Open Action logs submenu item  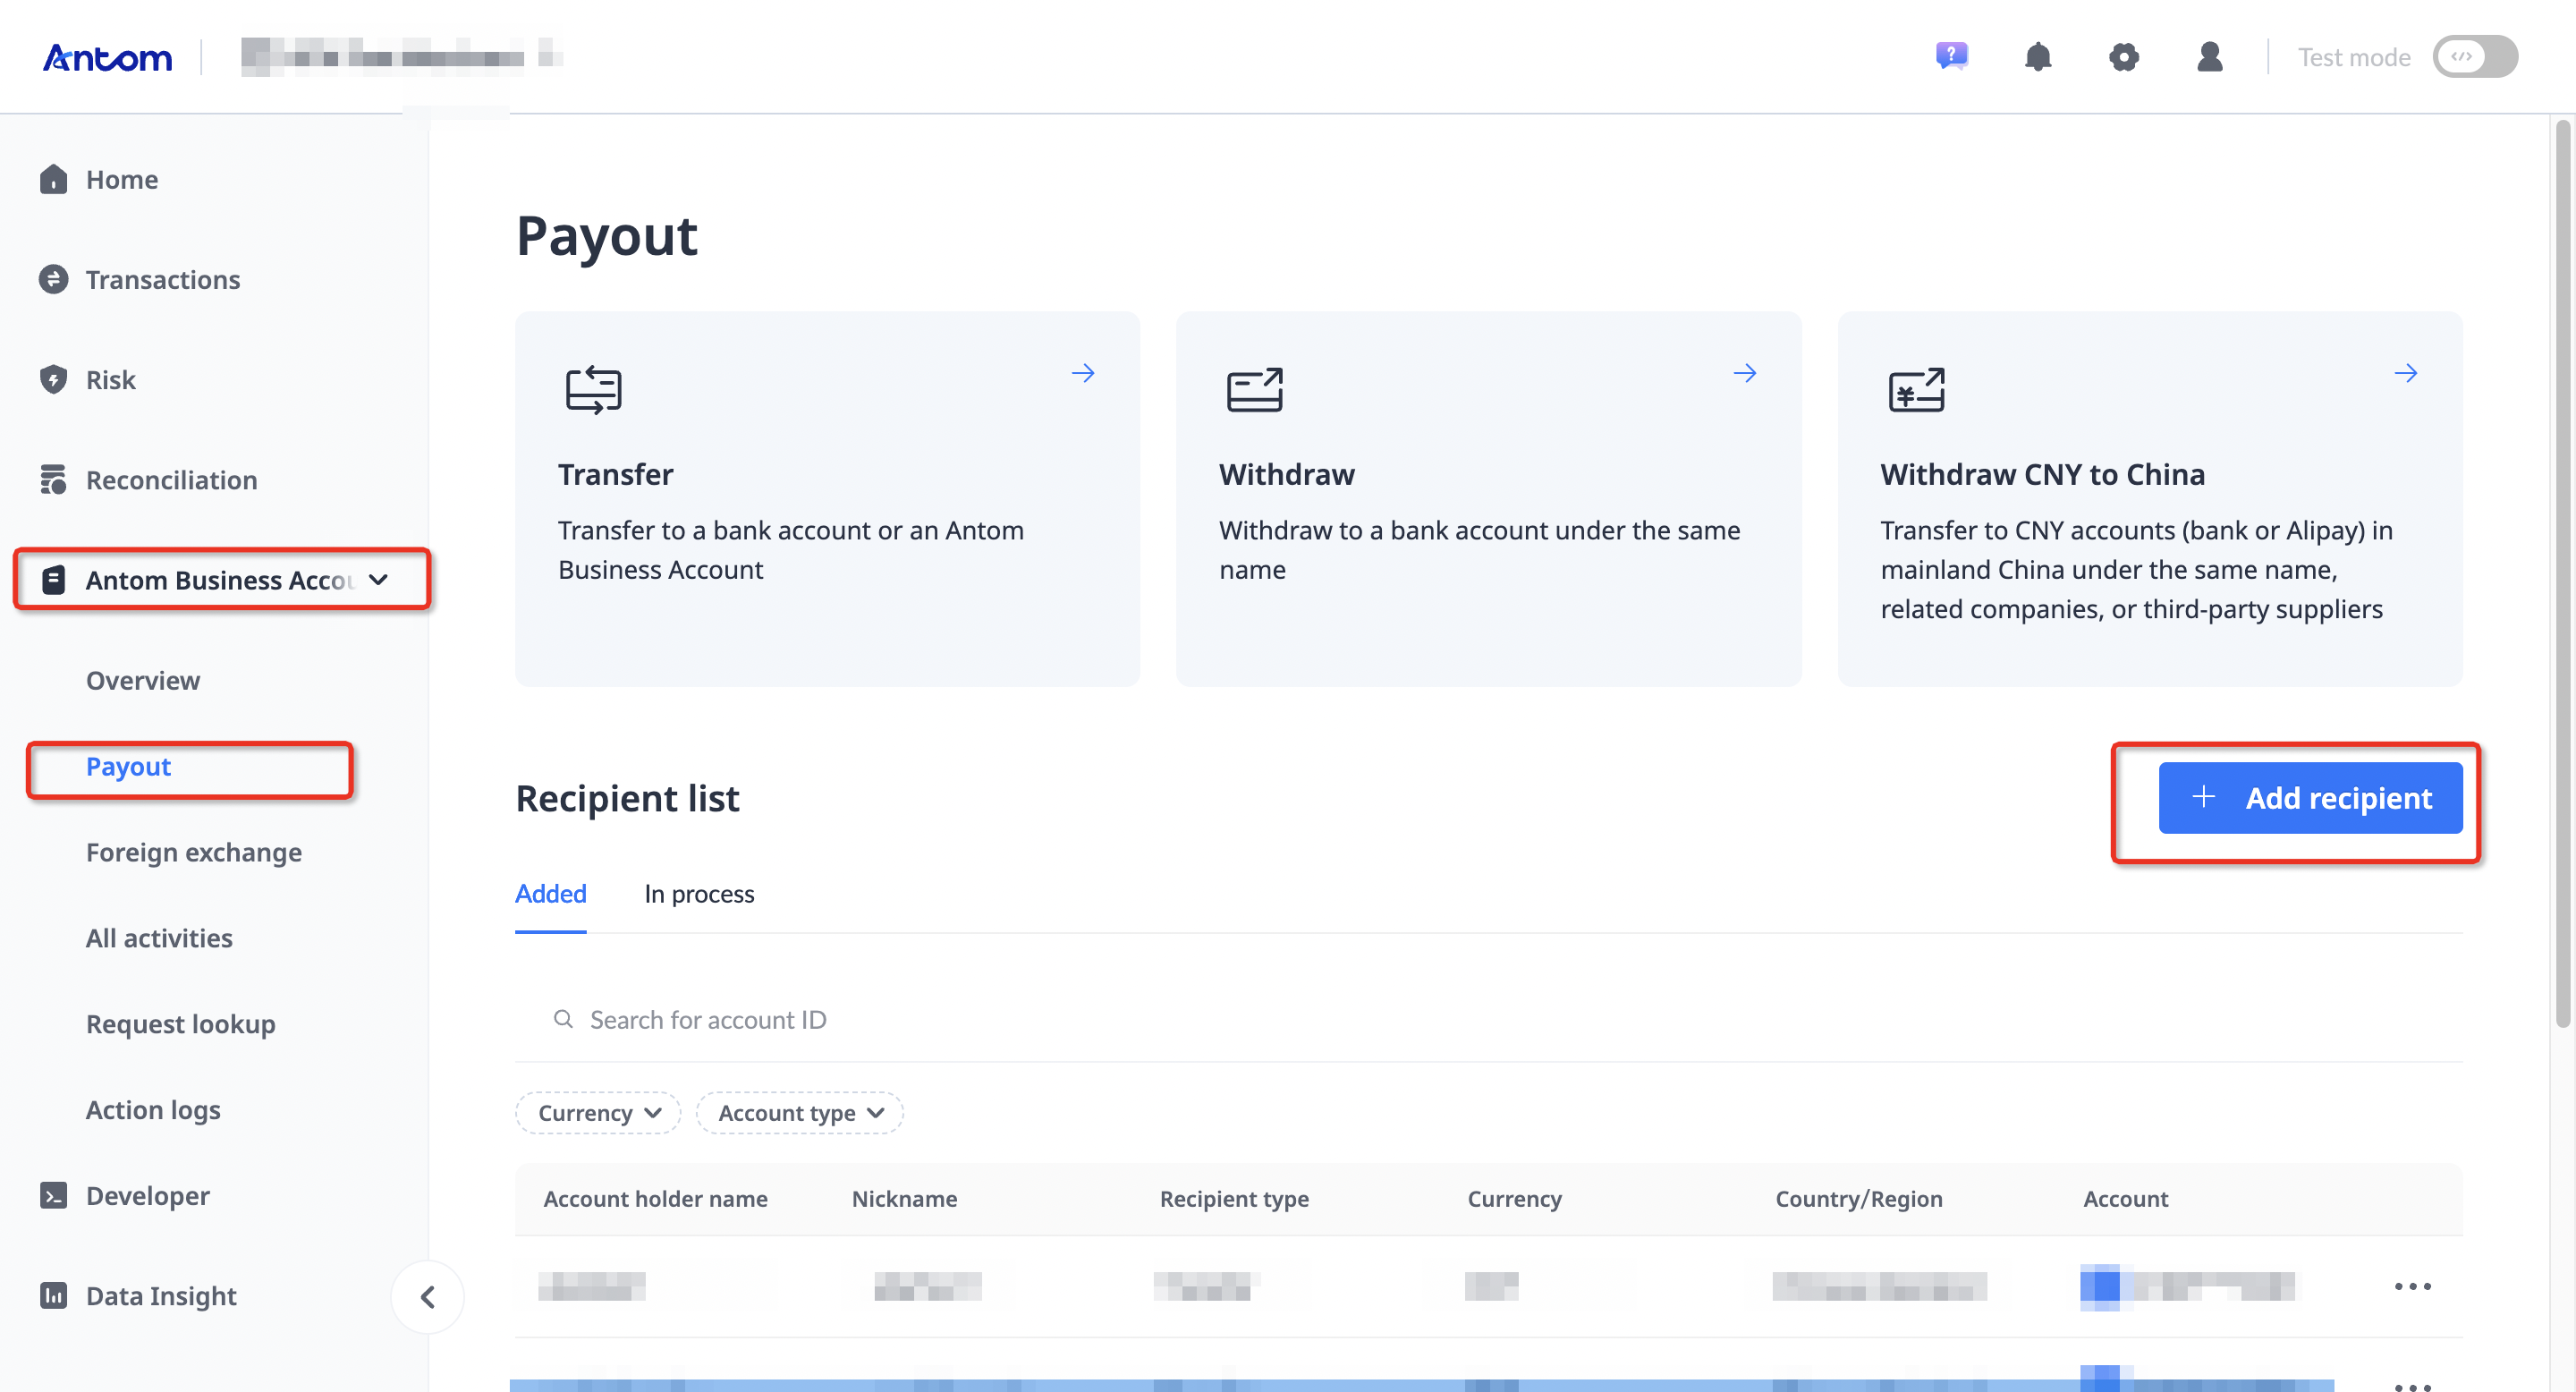pos(153,1110)
